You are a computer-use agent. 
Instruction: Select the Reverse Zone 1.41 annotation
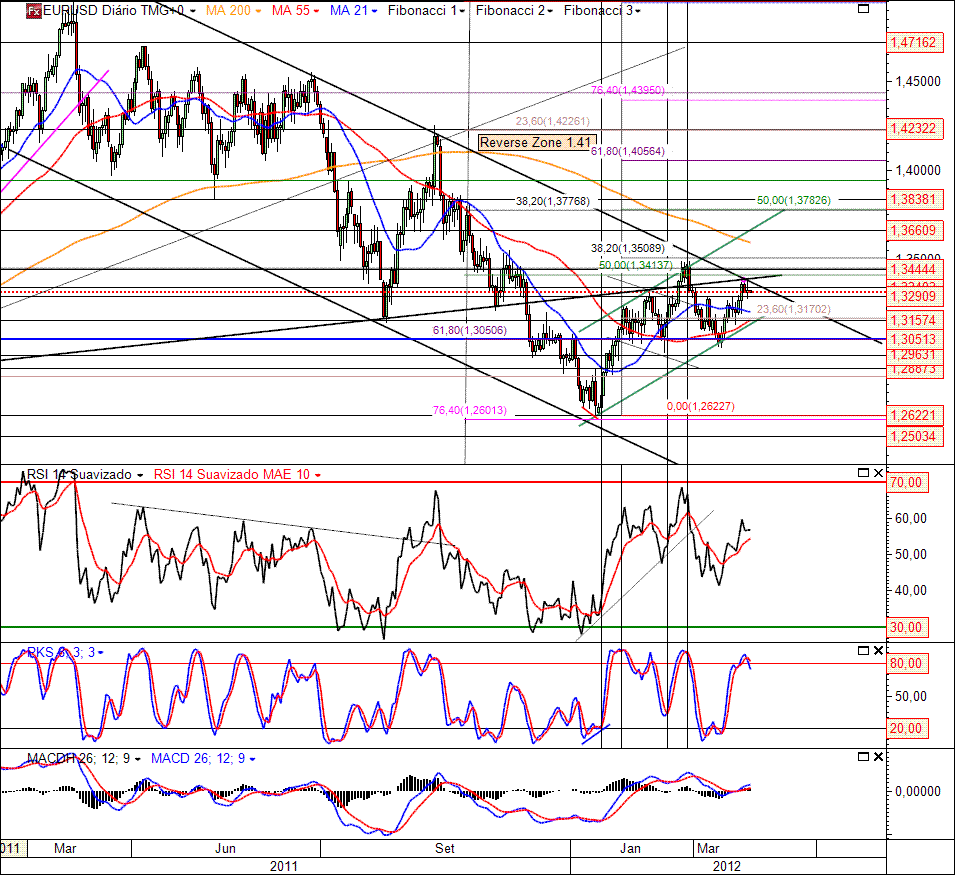click(x=536, y=142)
